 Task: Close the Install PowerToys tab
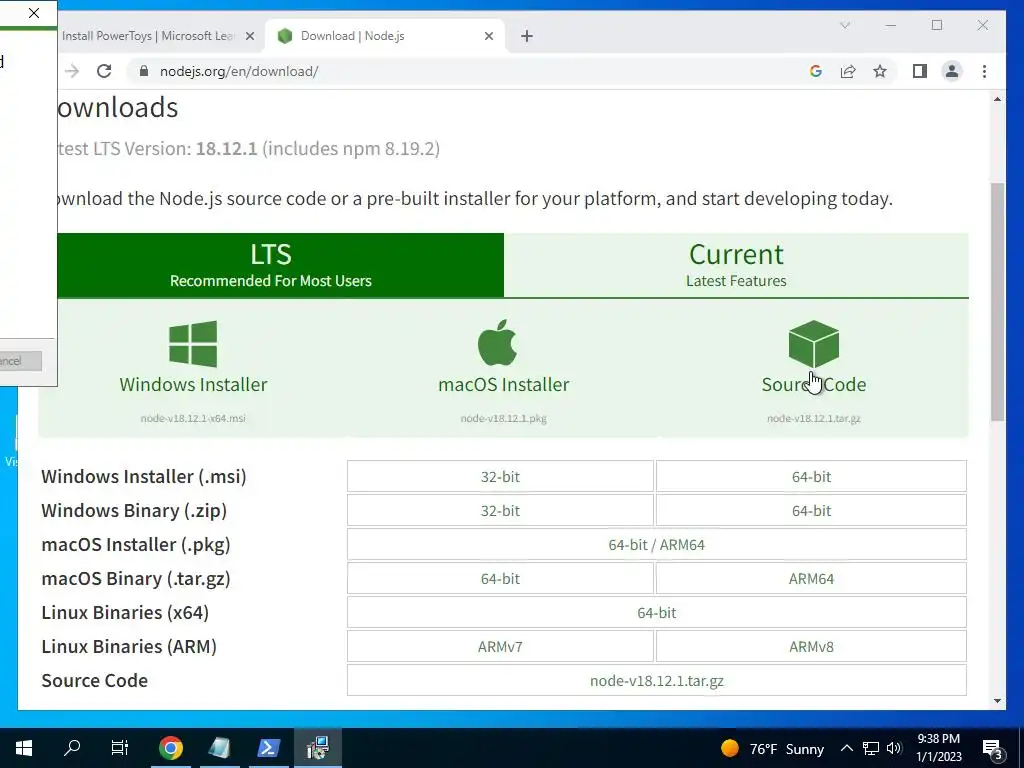click(249, 36)
